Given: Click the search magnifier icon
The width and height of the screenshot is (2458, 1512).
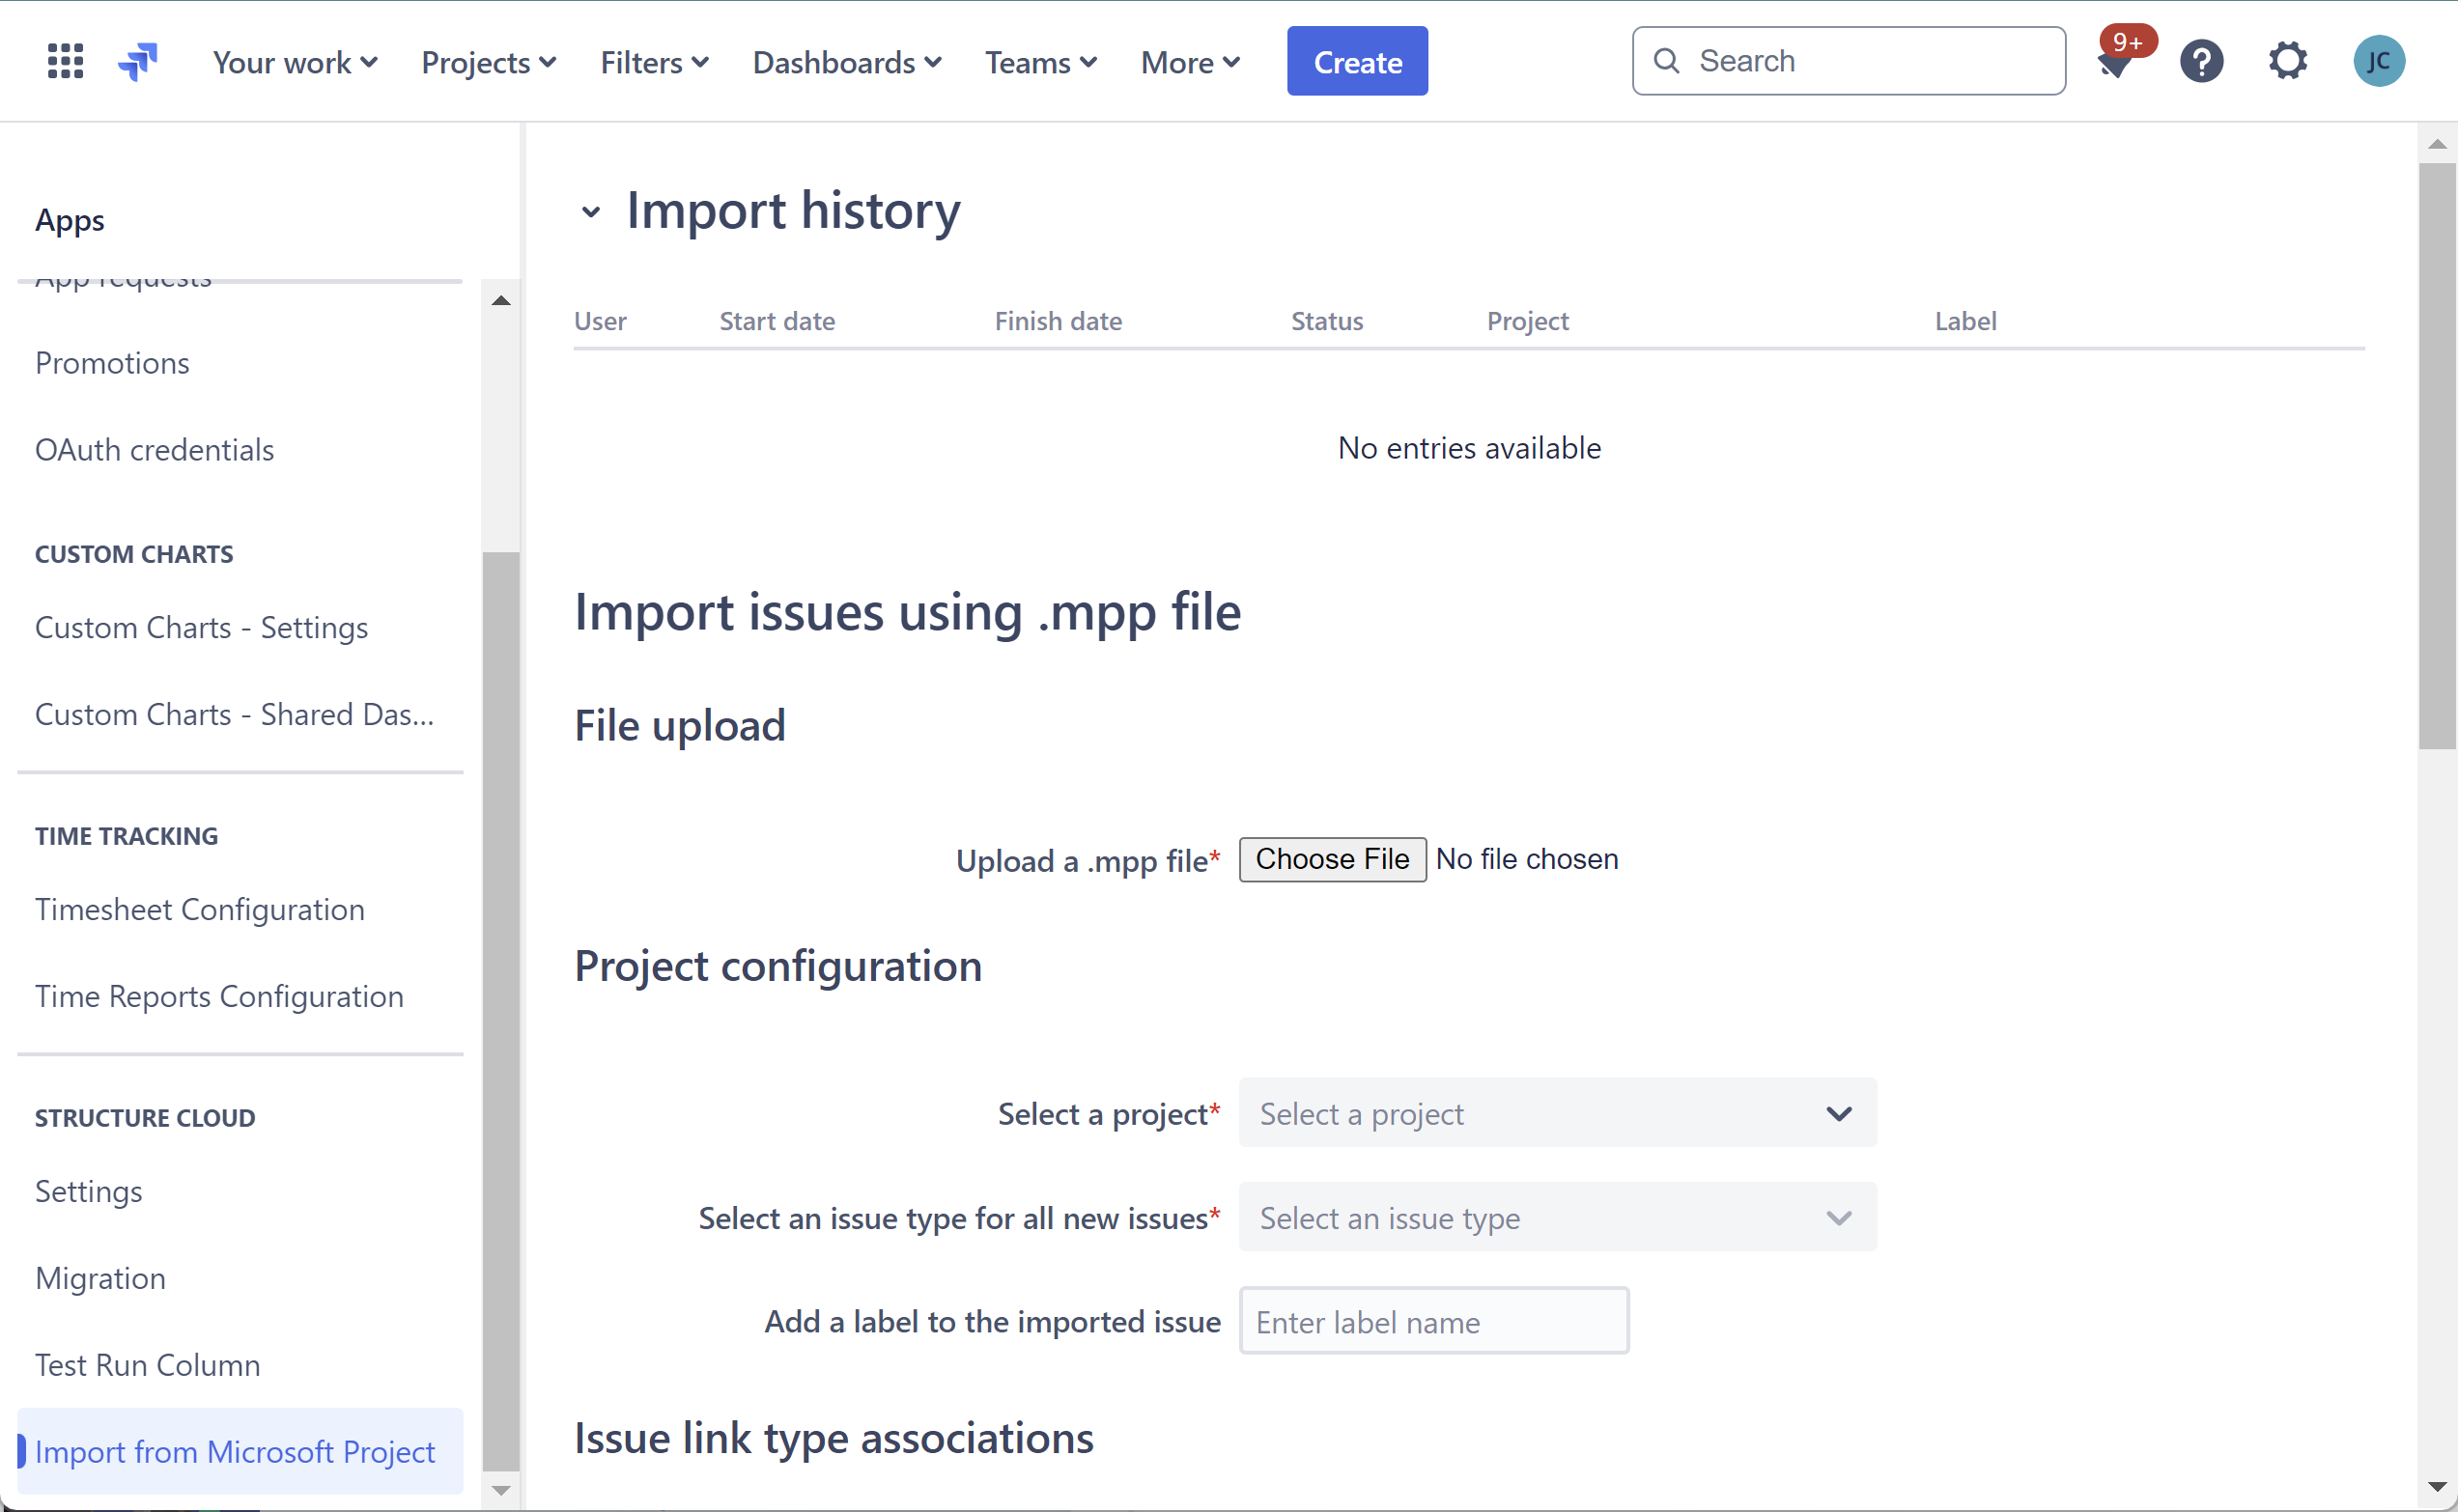Looking at the screenshot, I should click(x=1666, y=61).
